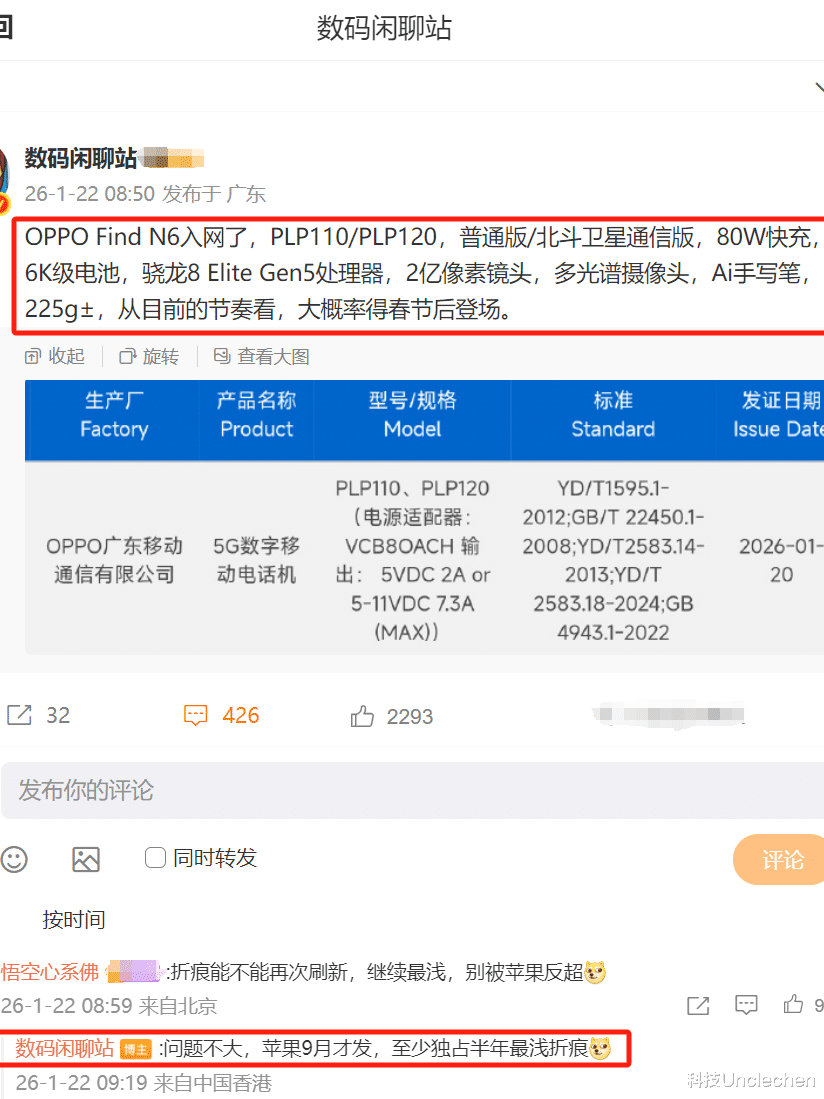
Task: Click the certification table image
Action: coord(424,517)
